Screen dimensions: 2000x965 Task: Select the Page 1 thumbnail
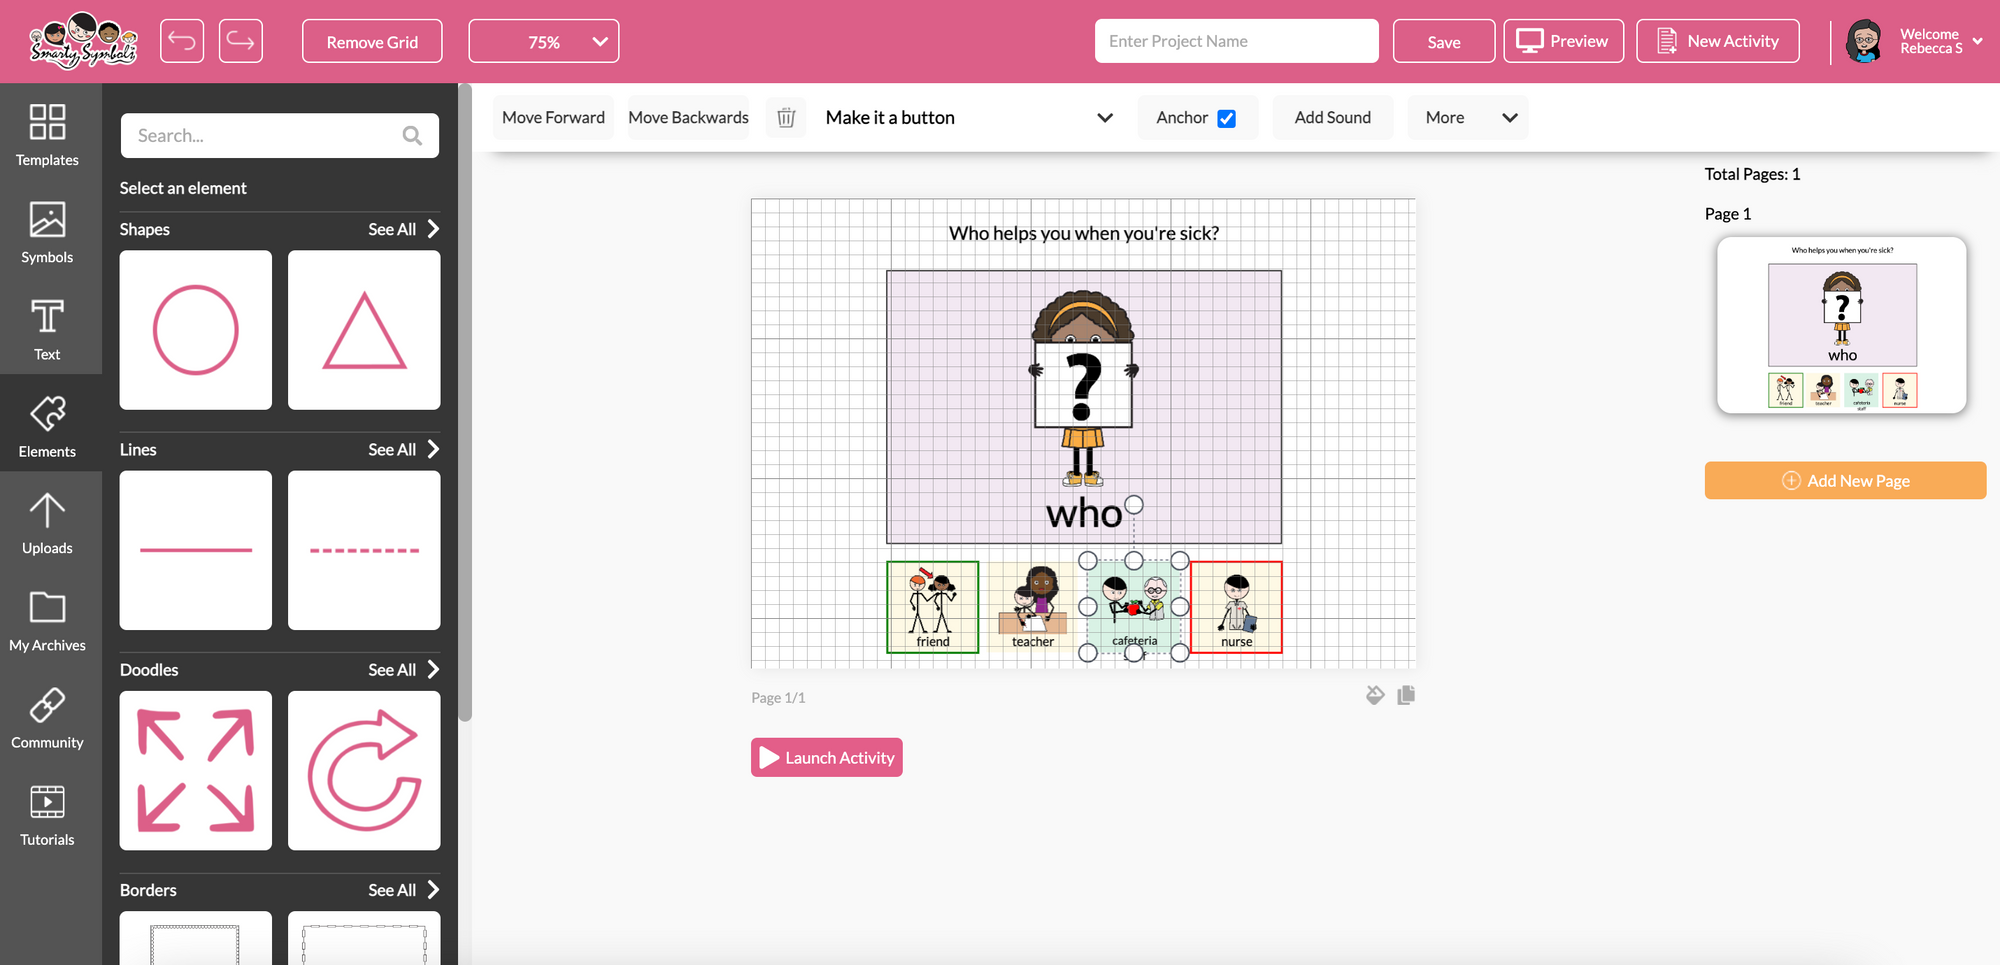1840,326
